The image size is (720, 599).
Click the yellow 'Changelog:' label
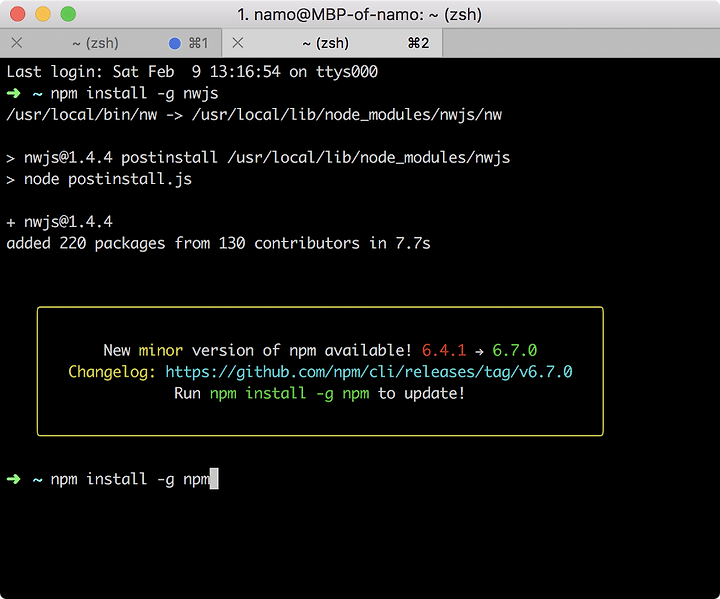[112, 372]
